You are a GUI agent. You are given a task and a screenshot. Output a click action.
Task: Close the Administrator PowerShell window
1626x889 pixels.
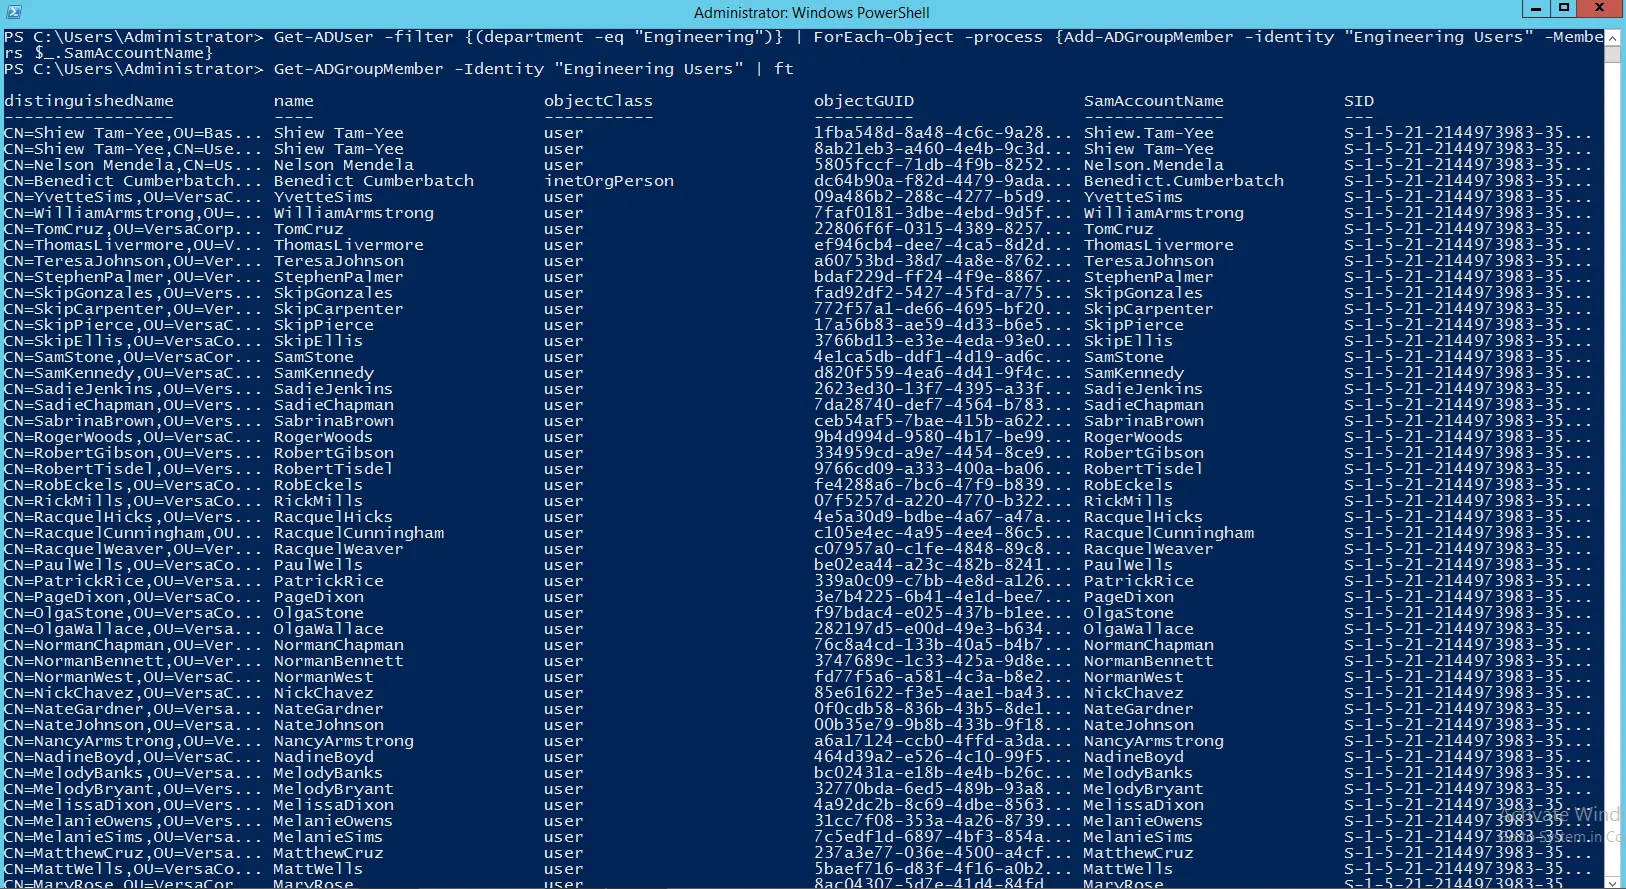(x=1600, y=9)
